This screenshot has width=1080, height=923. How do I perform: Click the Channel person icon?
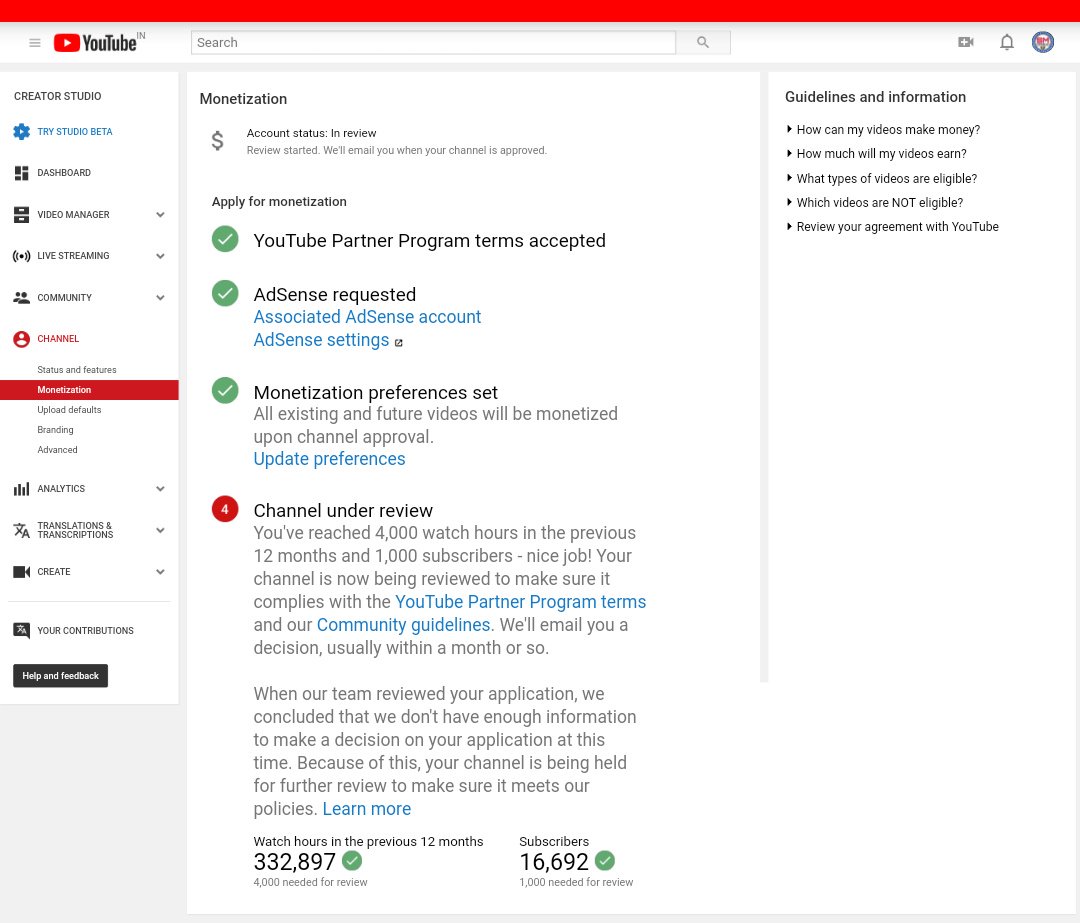(x=21, y=339)
